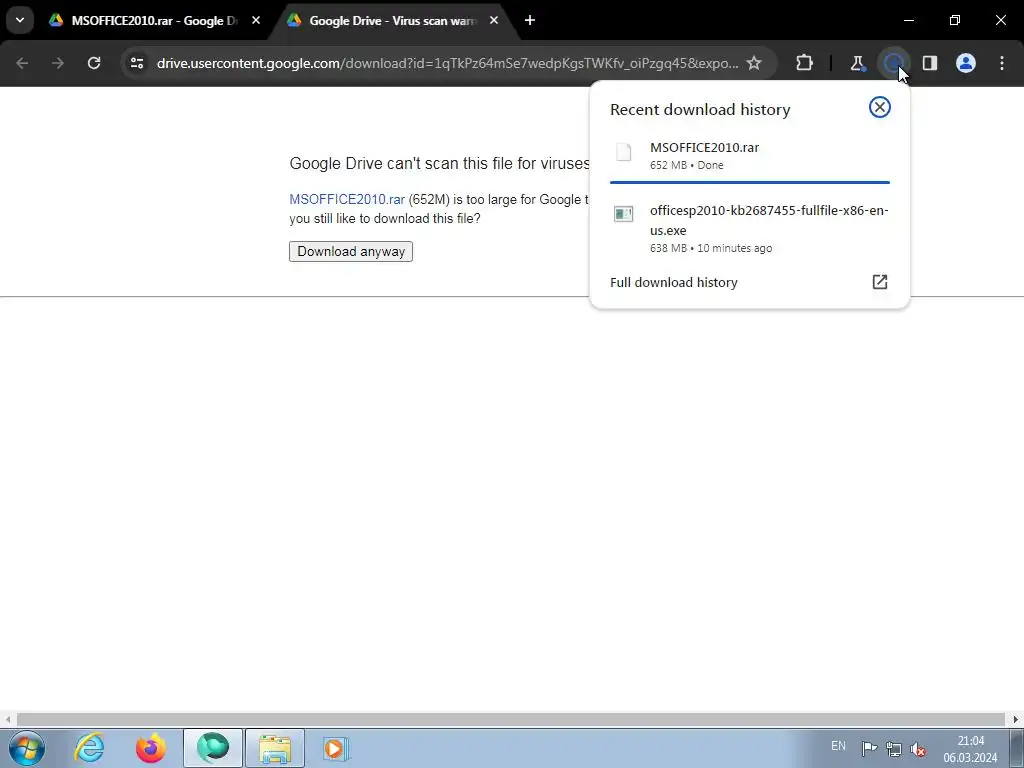Open the clock showing 21:04

970,749
